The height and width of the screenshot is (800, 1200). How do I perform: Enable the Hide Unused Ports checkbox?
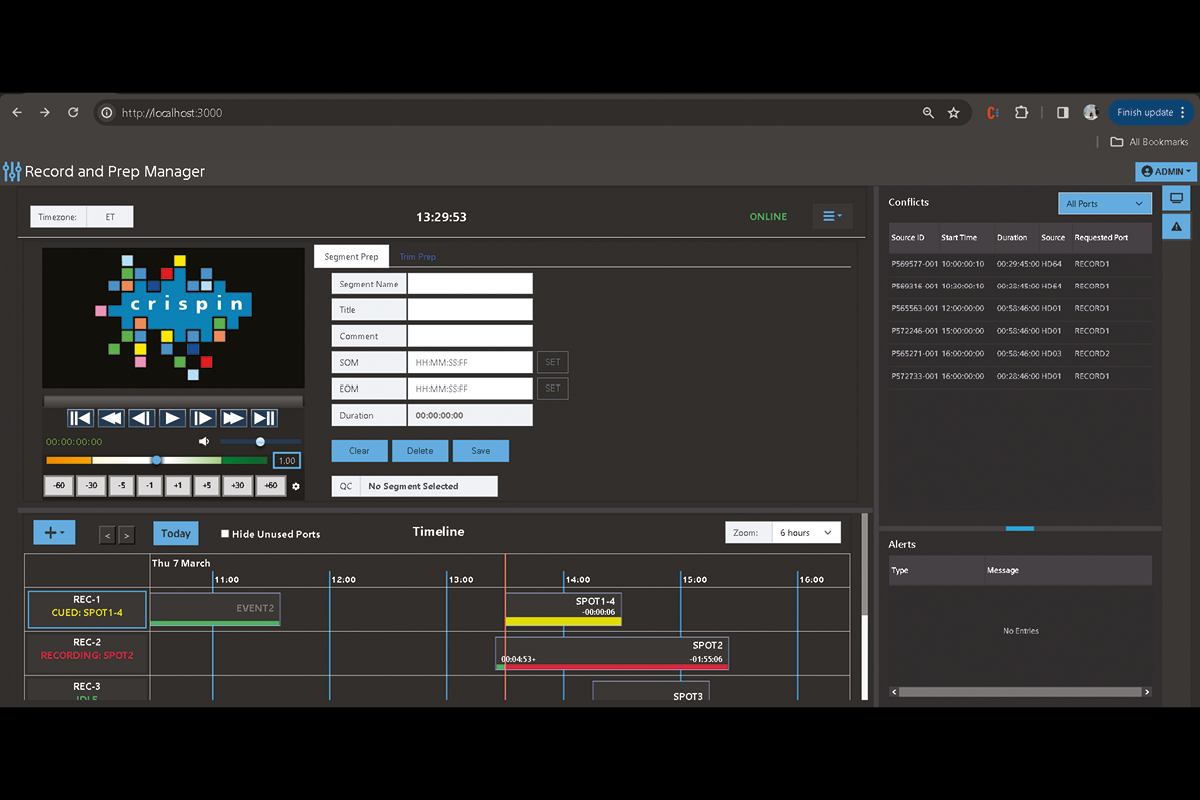coord(225,534)
